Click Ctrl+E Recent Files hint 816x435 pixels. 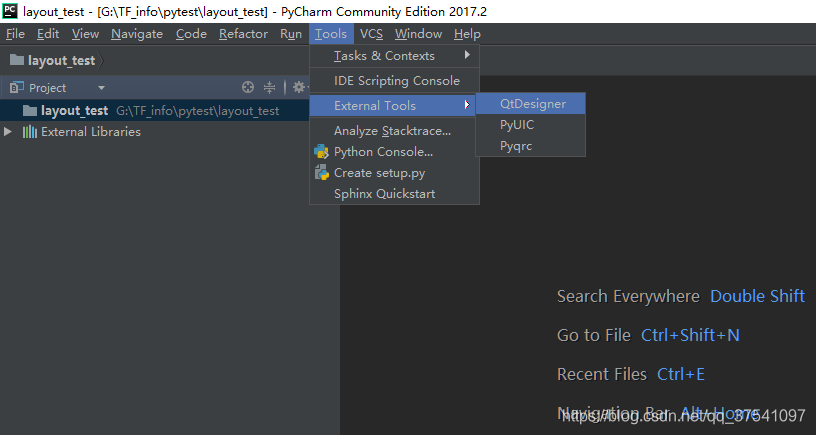681,374
